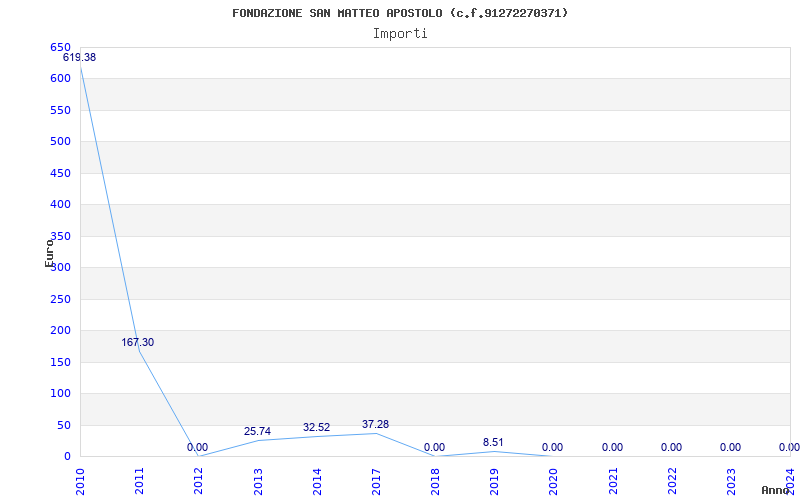Select the 2013 year label
Screen dimensions: 800x500
coord(258,480)
